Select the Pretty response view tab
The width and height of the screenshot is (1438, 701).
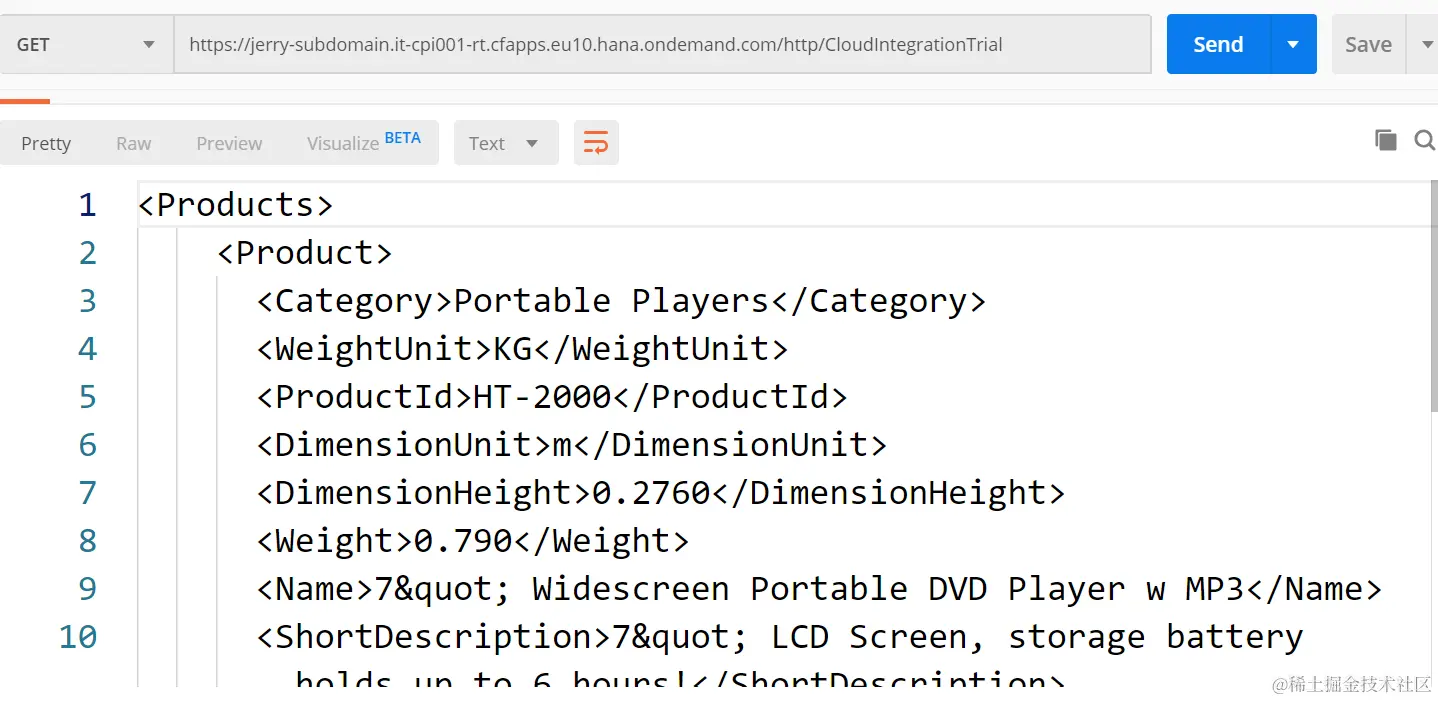[x=46, y=143]
